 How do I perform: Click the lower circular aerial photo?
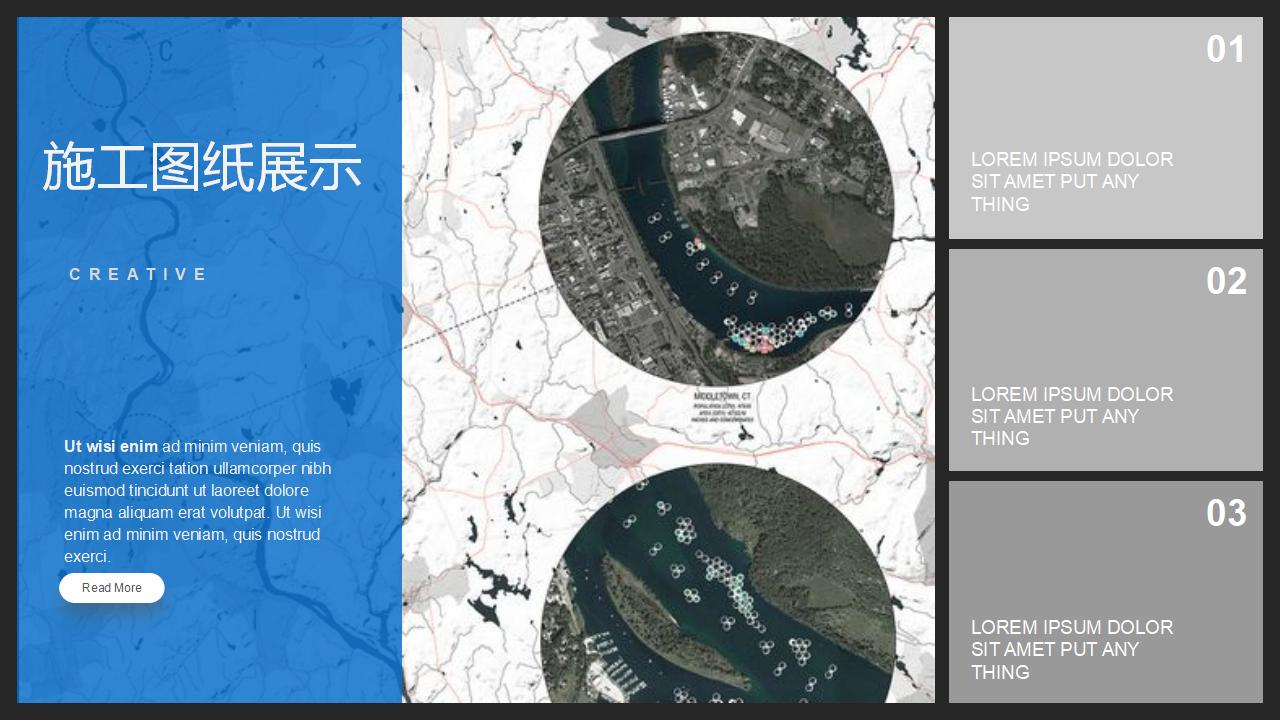pyautogui.click(x=716, y=584)
